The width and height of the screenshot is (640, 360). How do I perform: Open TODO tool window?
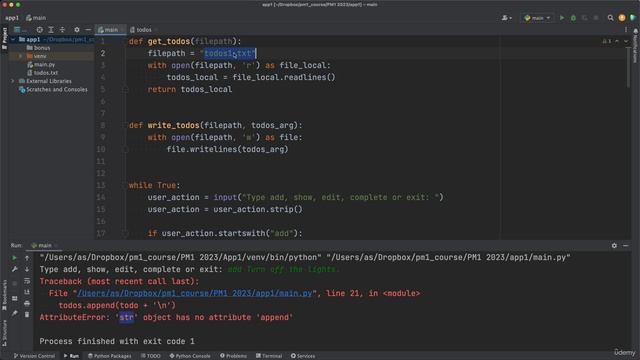[x=151, y=356]
